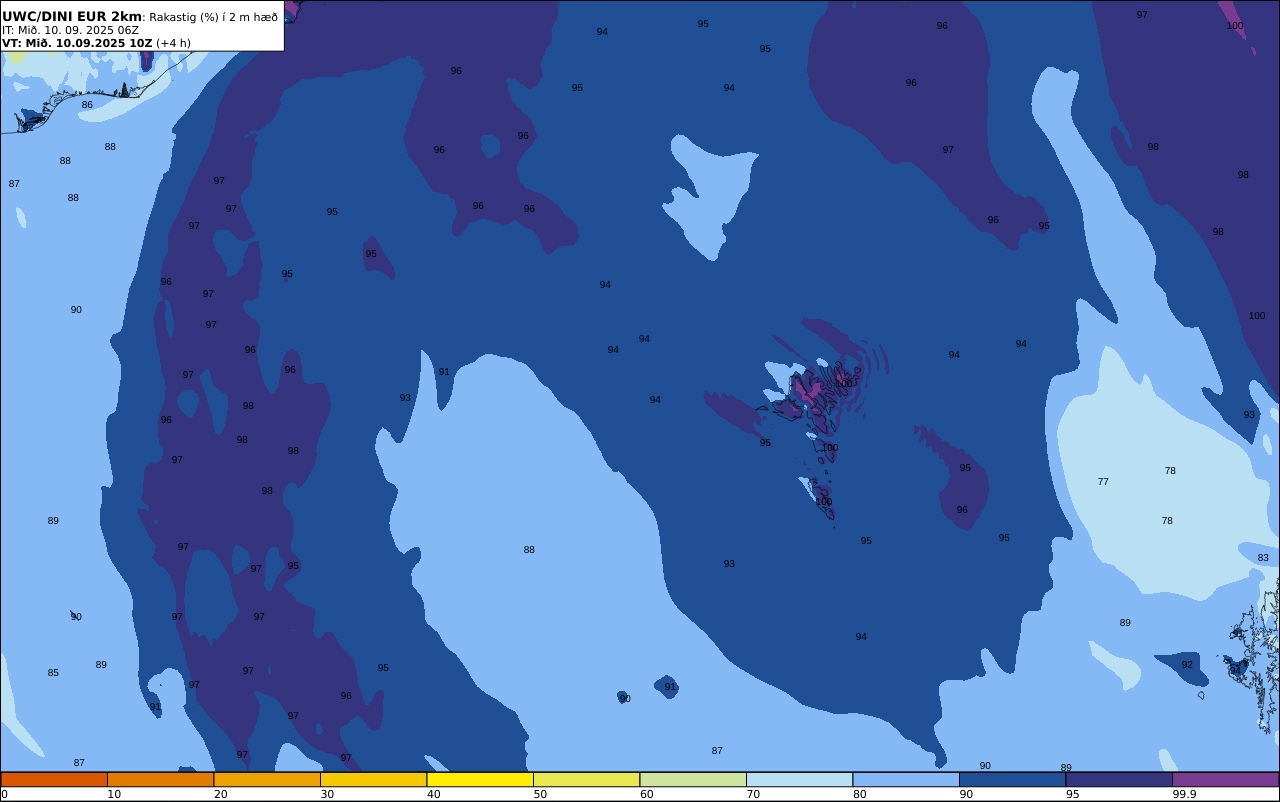Click the 'Rakastig (%) í 2 m hæð' label
Screen dimensions: 1280x802
[214, 17]
